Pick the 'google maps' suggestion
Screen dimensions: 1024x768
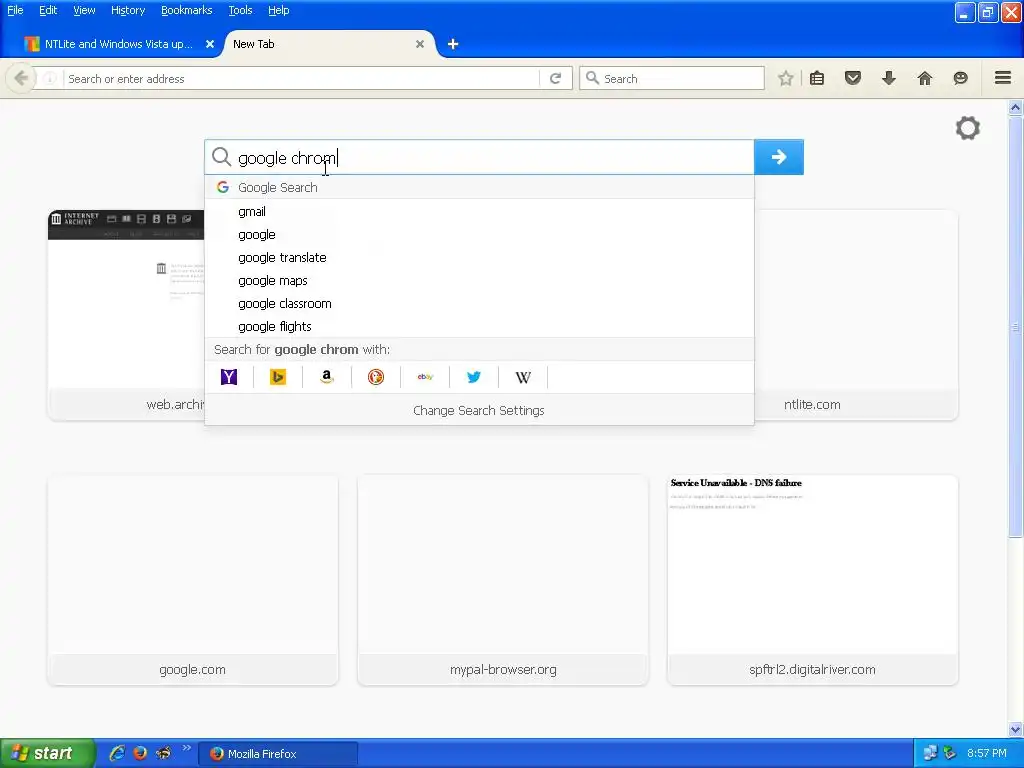479,280
